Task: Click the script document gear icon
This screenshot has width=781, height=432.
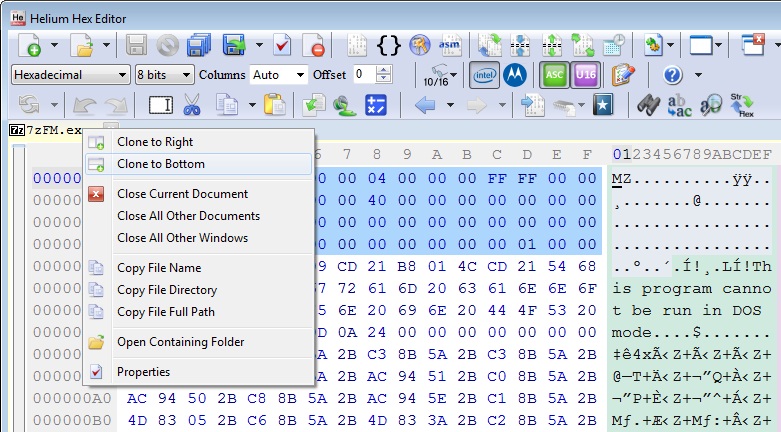Action: click(x=653, y=45)
